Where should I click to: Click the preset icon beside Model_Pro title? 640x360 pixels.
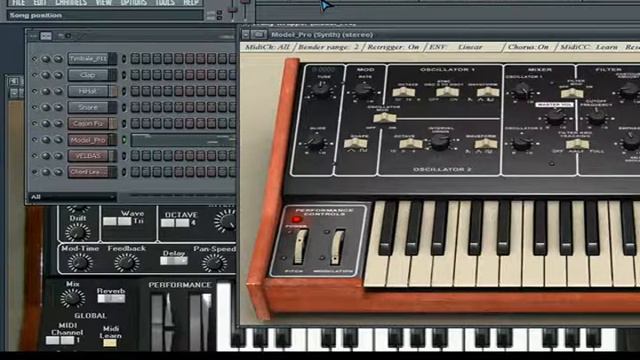pyautogui.click(x=259, y=35)
